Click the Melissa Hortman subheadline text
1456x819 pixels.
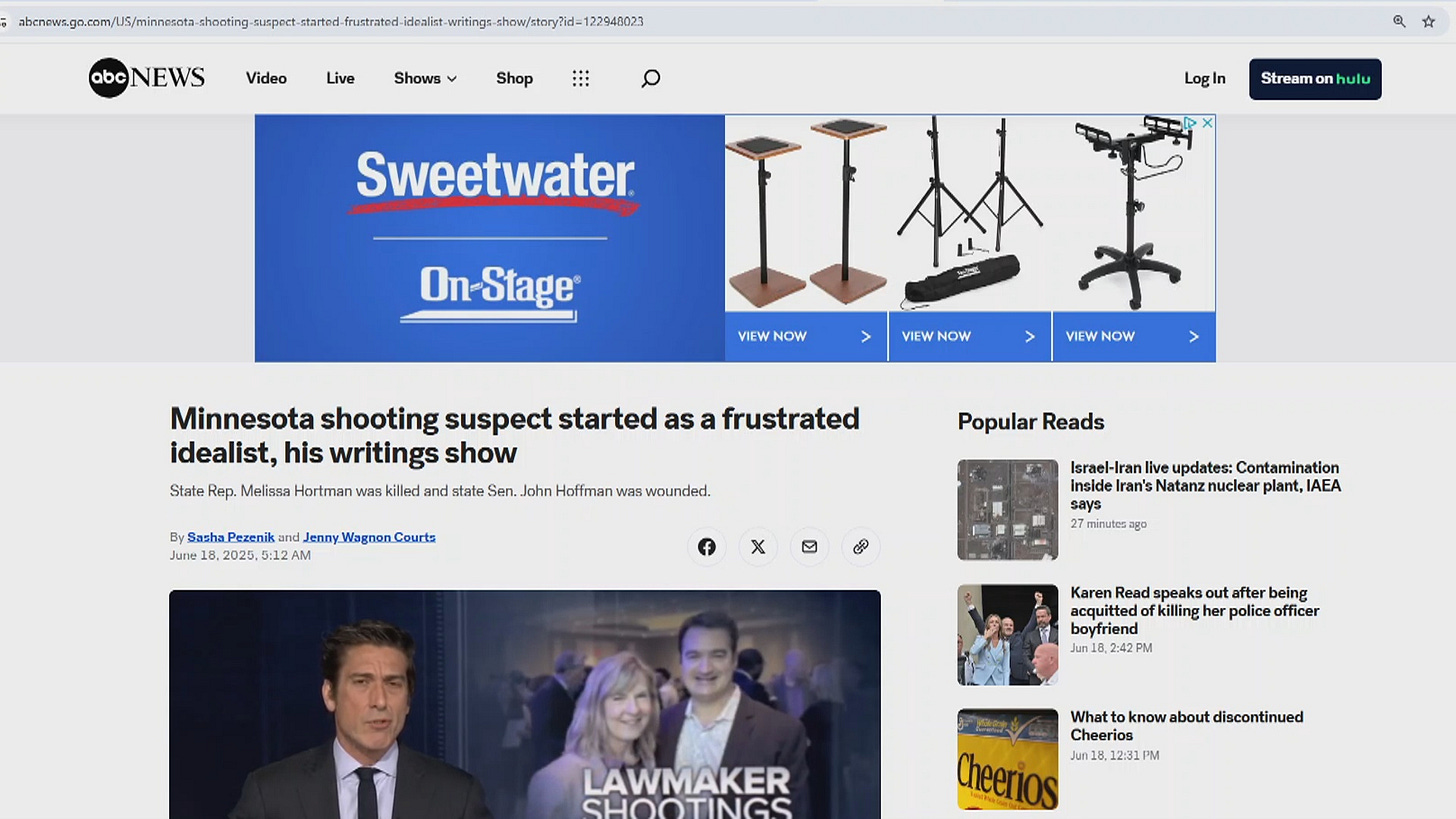(x=440, y=491)
